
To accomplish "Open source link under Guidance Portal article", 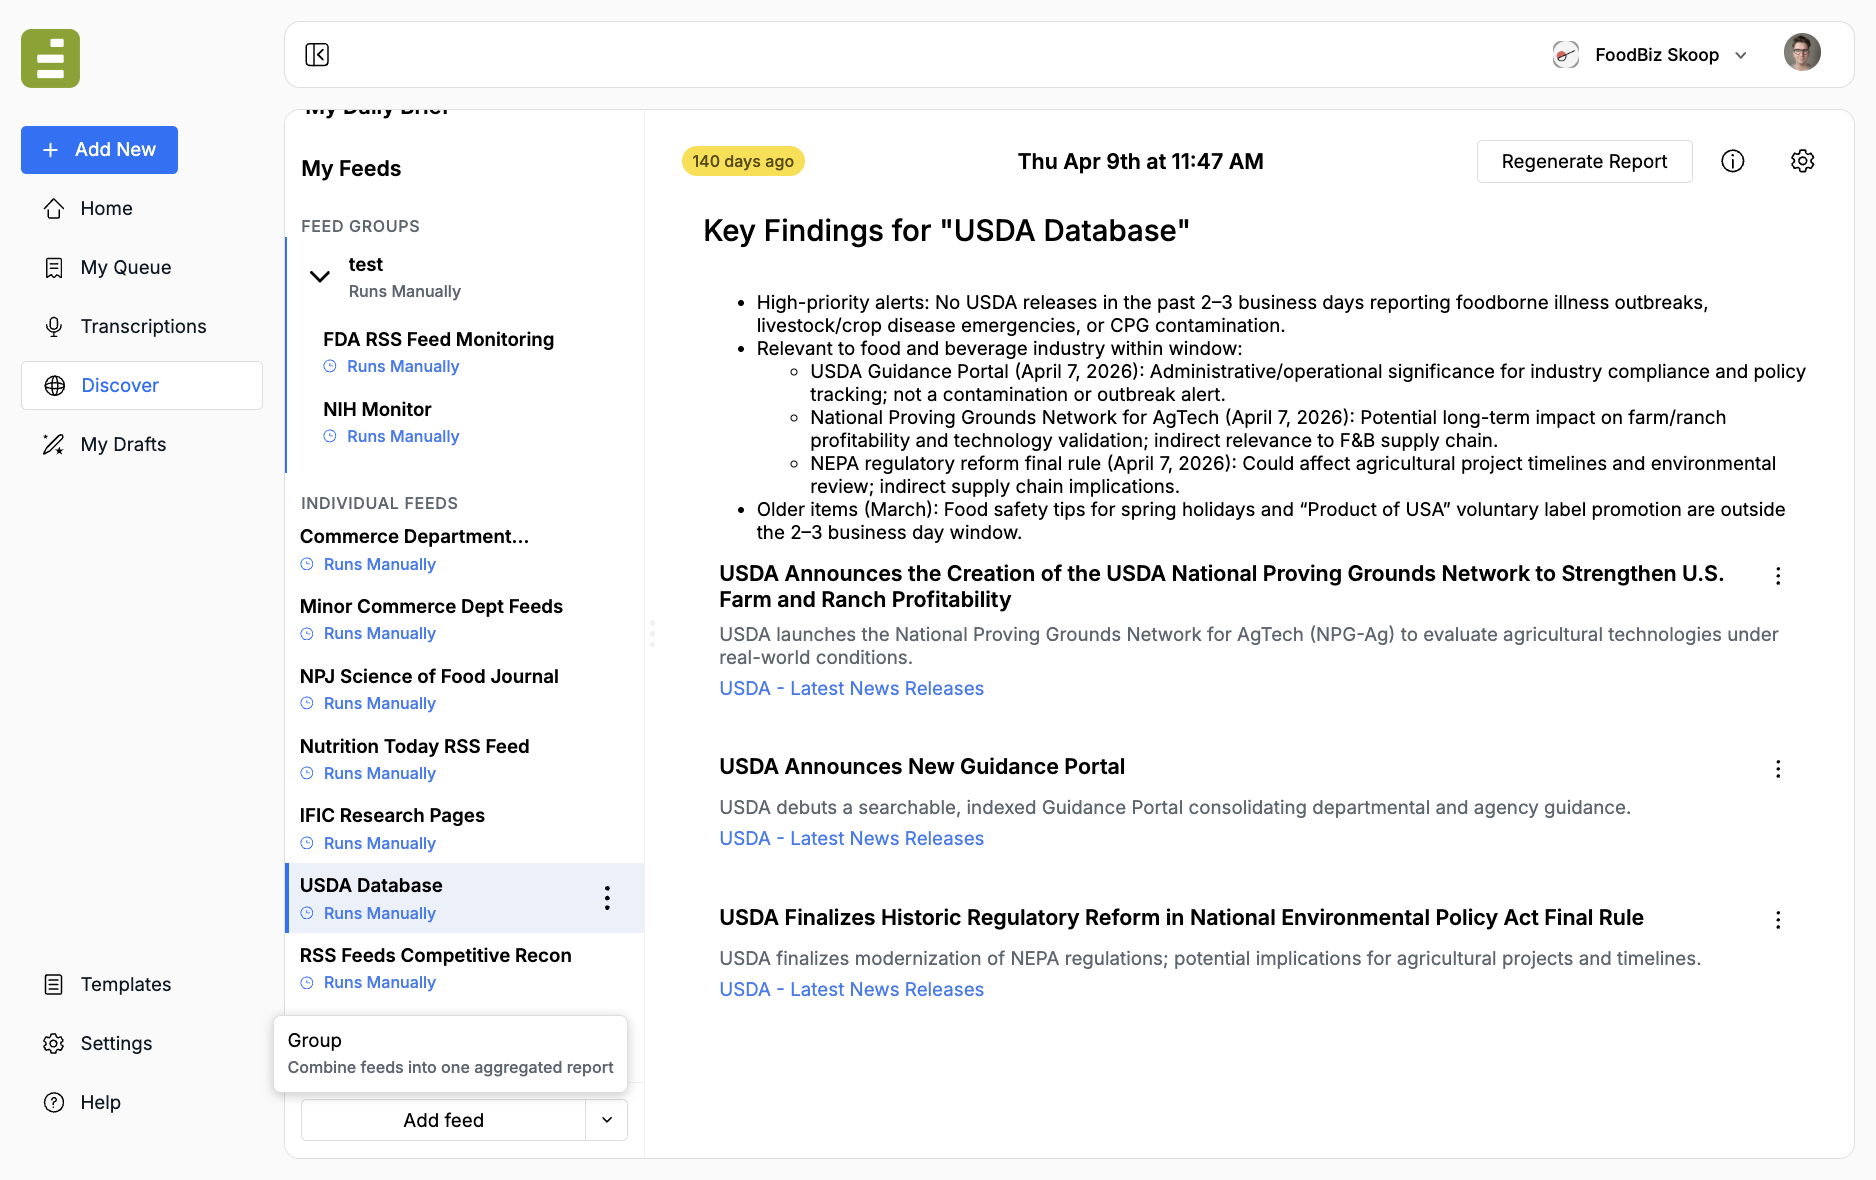I will point(851,839).
